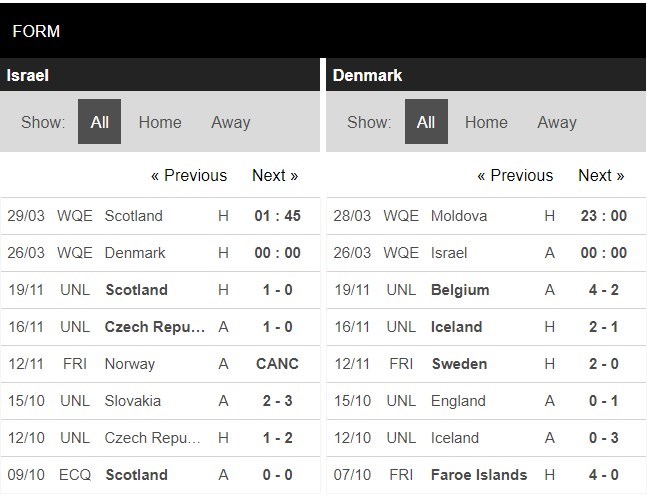Switch Israel's form to Home matches
This screenshot has height=501, width=647.
coord(160,122)
